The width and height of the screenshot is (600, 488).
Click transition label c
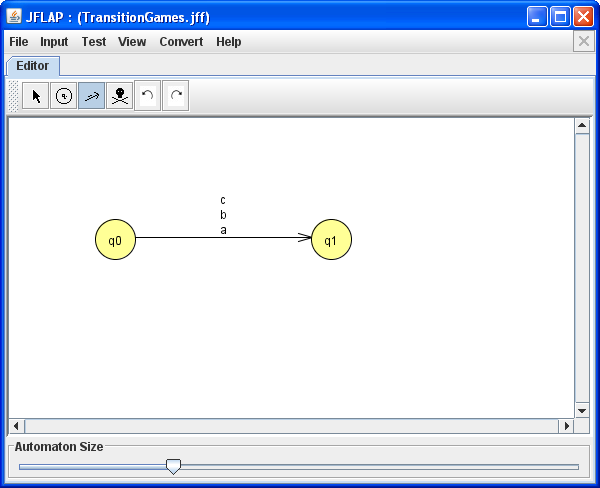pos(223,200)
